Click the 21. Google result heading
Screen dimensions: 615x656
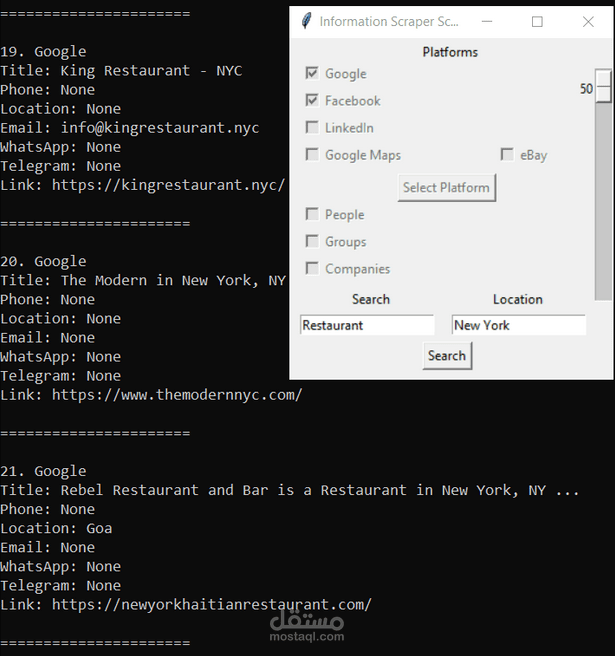click(x=43, y=472)
